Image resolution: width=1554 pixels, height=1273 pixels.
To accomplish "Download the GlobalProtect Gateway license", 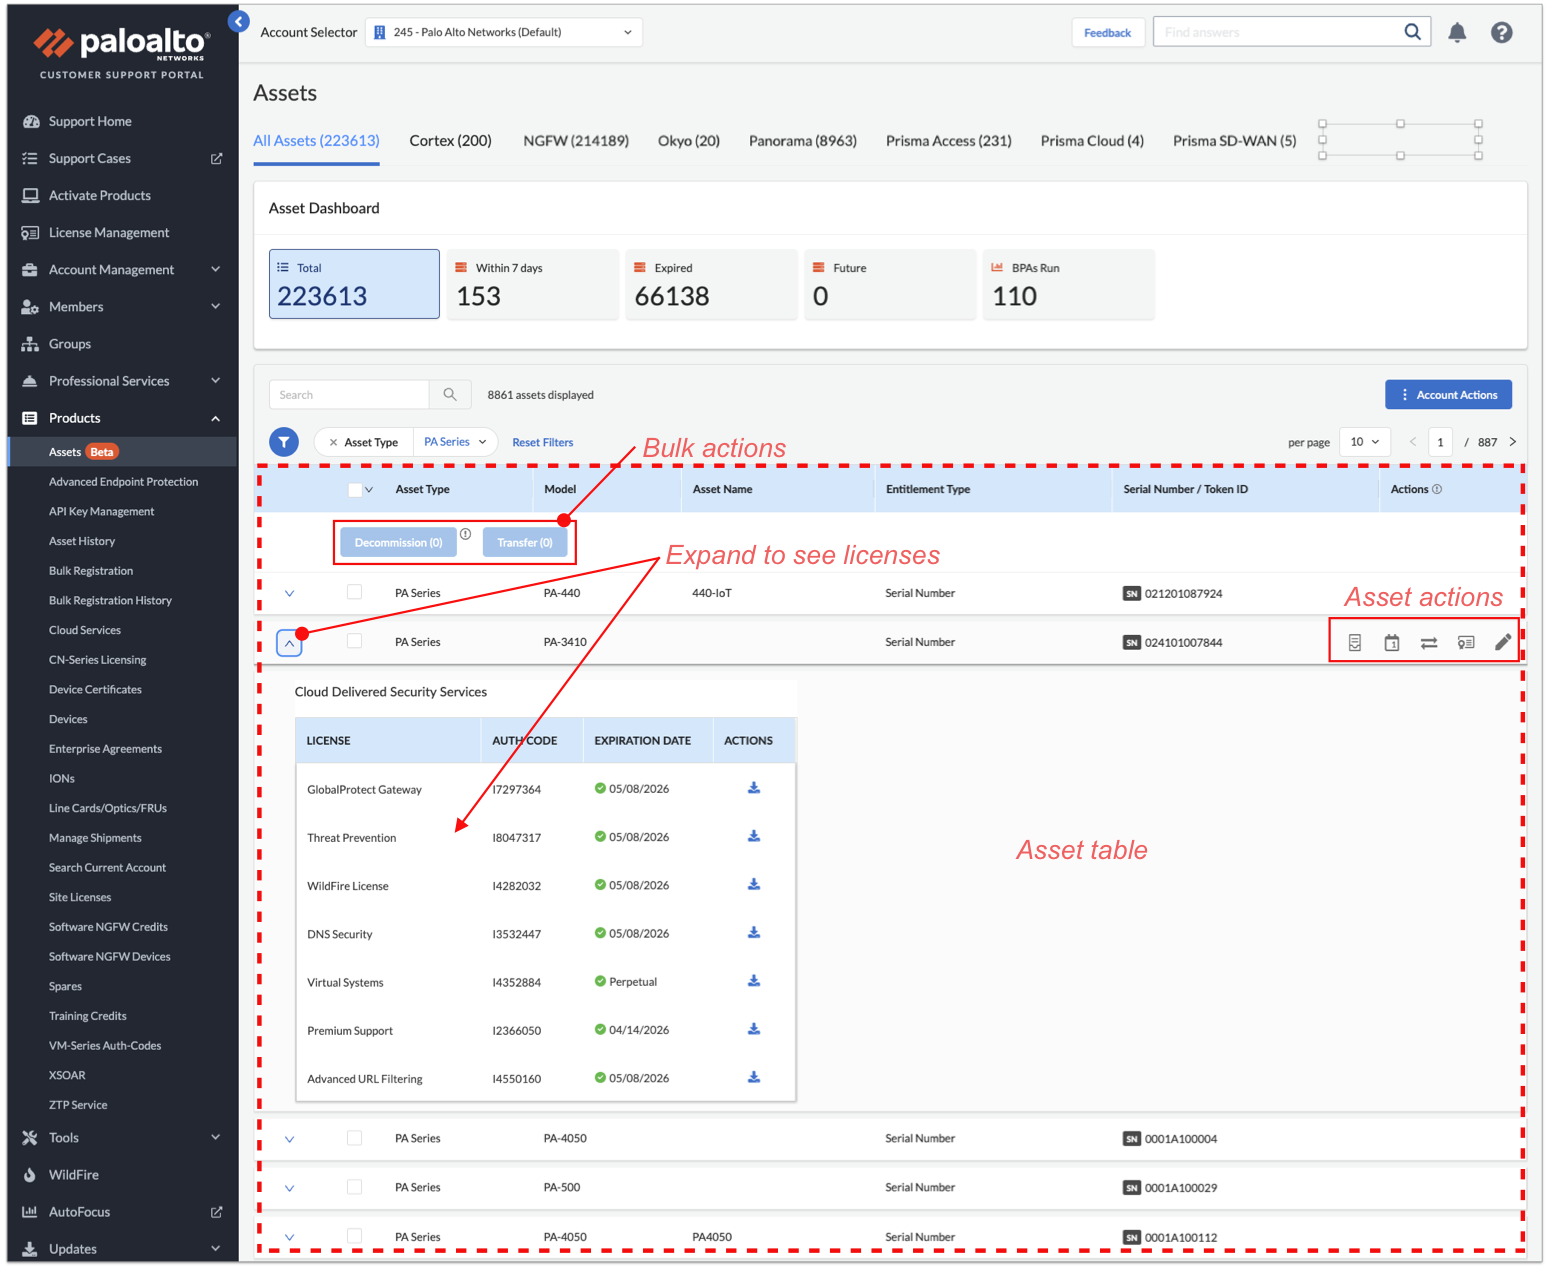I will coord(754,789).
